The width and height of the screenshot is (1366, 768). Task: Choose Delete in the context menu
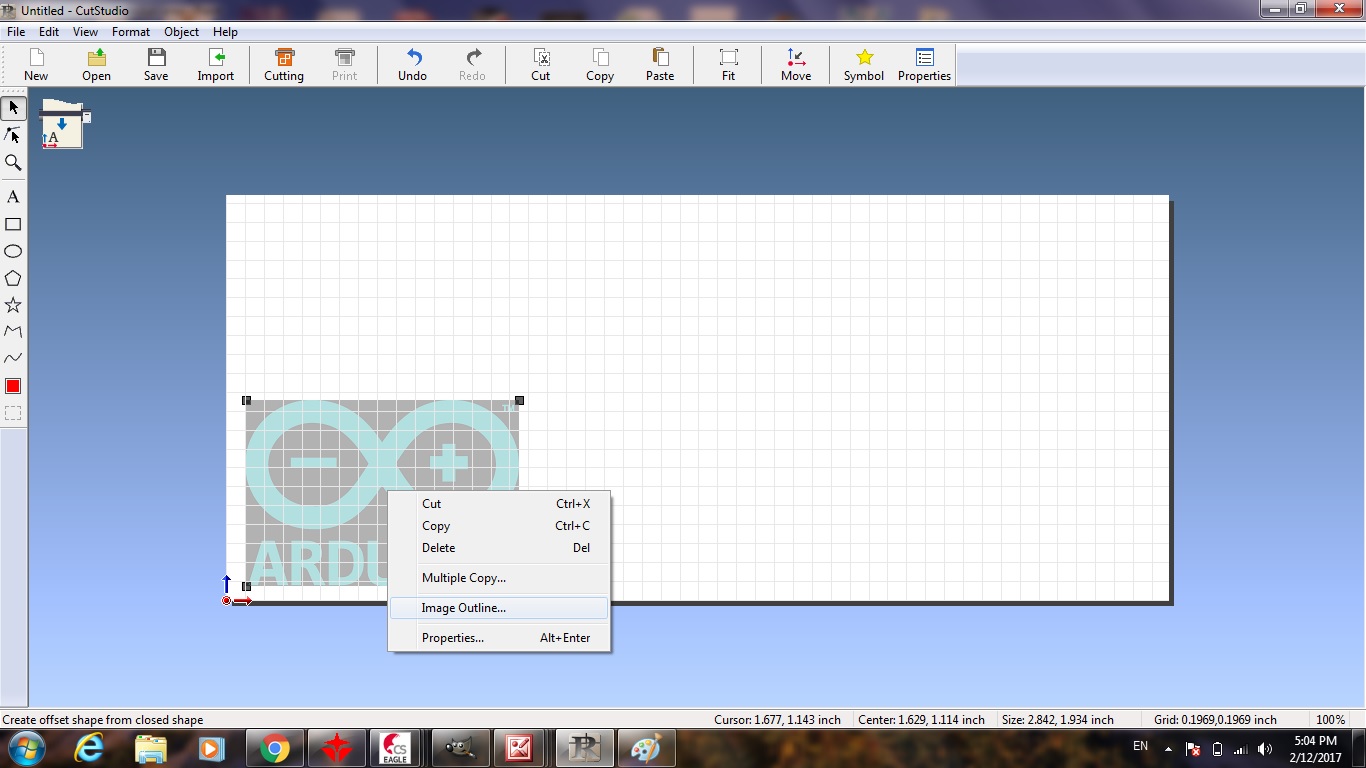499,548
